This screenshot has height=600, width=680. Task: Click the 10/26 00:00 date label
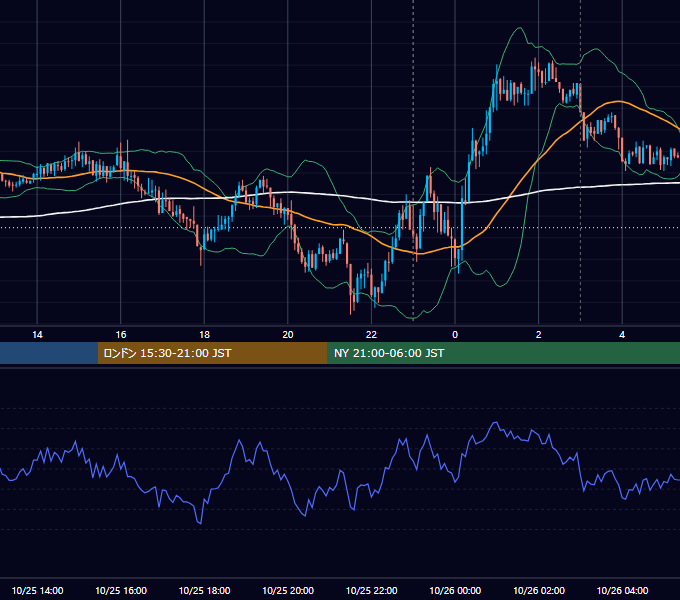coord(455,590)
